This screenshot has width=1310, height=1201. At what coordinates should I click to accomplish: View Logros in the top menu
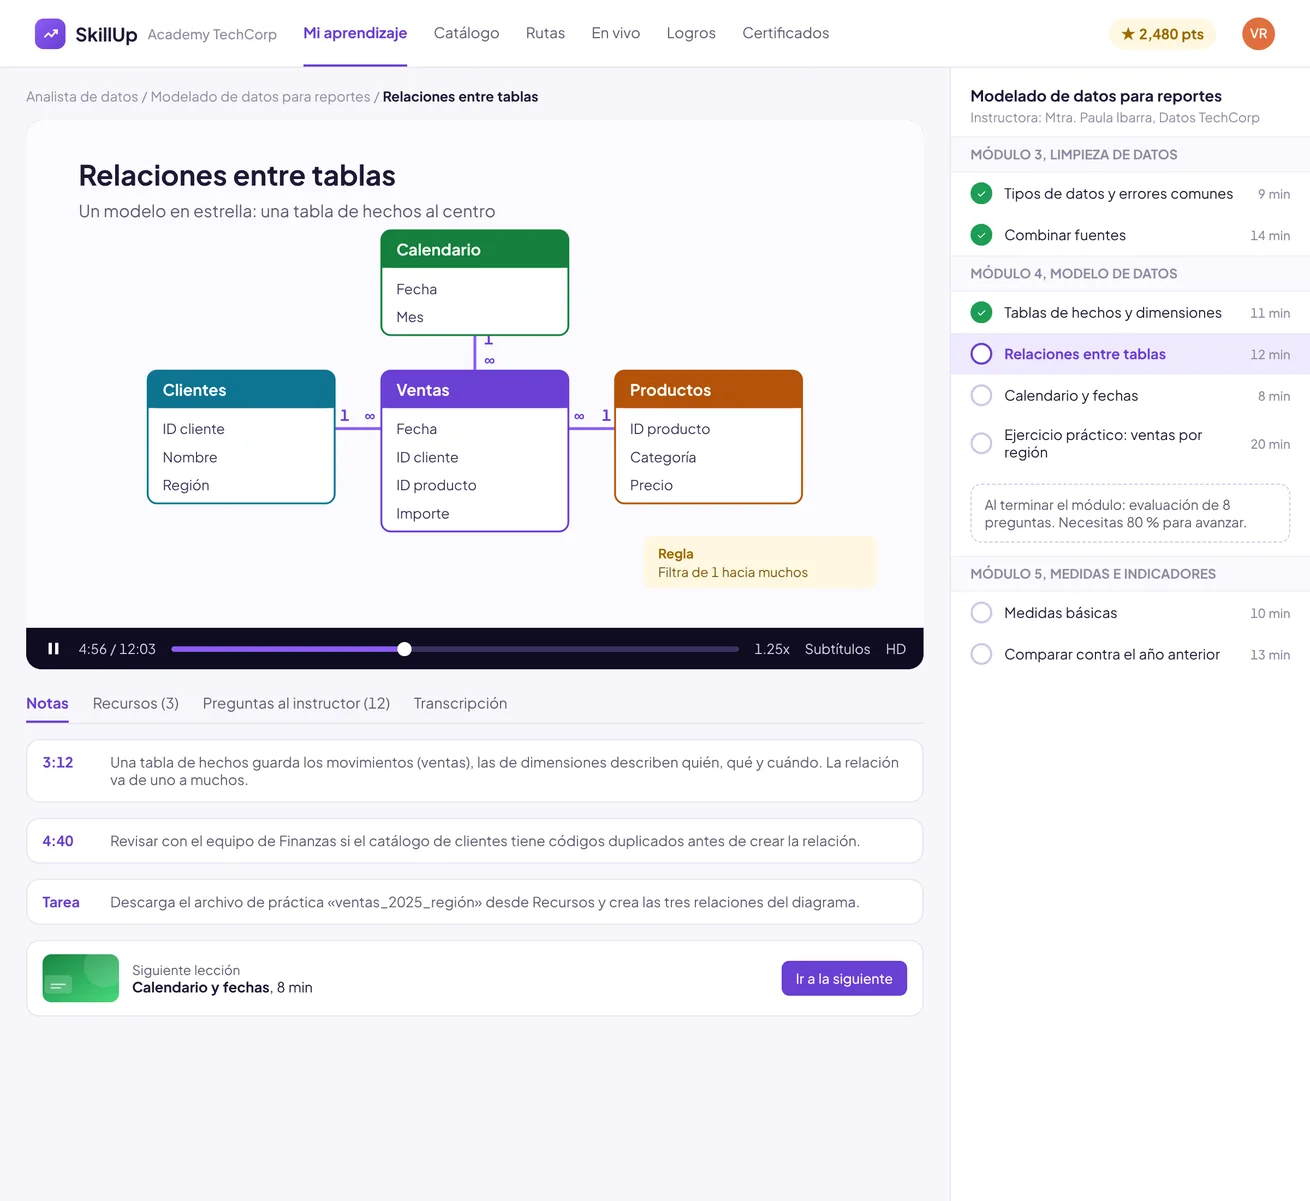(x=691, y=33)
